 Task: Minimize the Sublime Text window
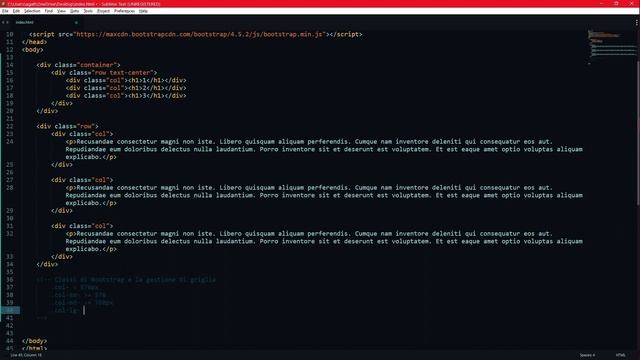click(x=602, y=4)
